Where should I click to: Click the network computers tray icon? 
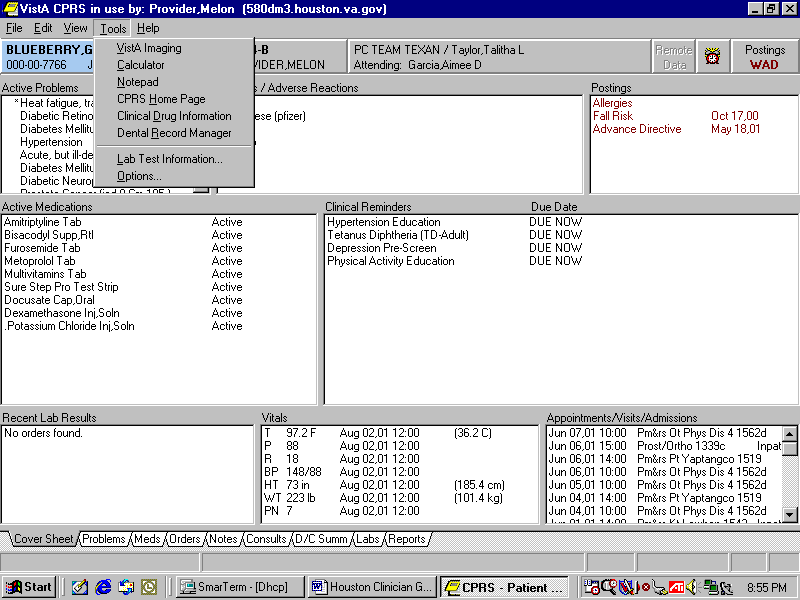[x=710, y=587]
